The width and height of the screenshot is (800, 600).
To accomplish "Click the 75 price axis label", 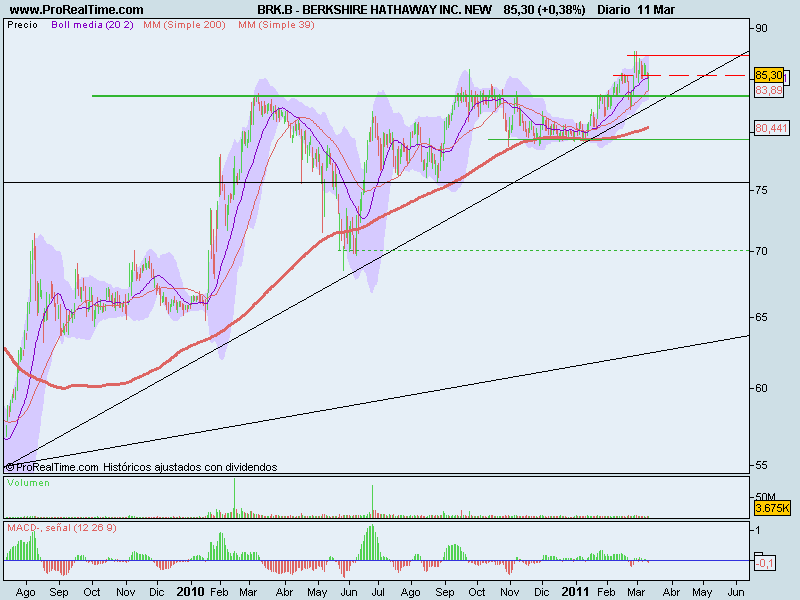I will [761, 190].
